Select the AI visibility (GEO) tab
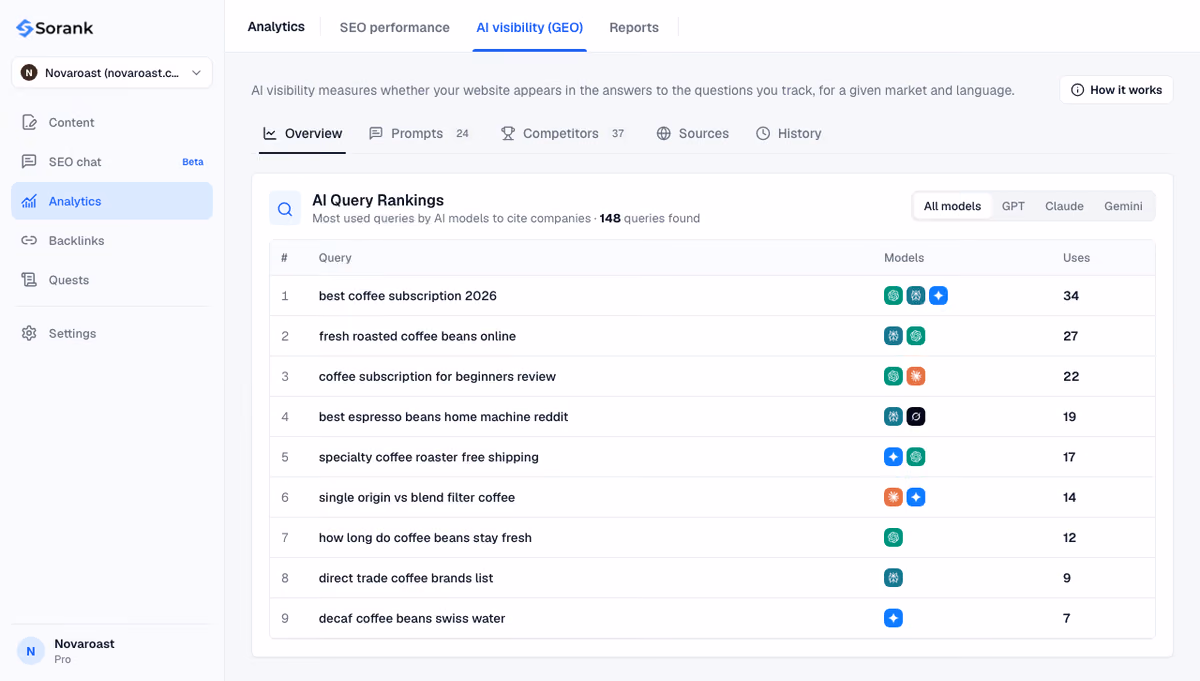Viewport: 1200px width, 681px height. pyautogui.click(x=530, y=27)
